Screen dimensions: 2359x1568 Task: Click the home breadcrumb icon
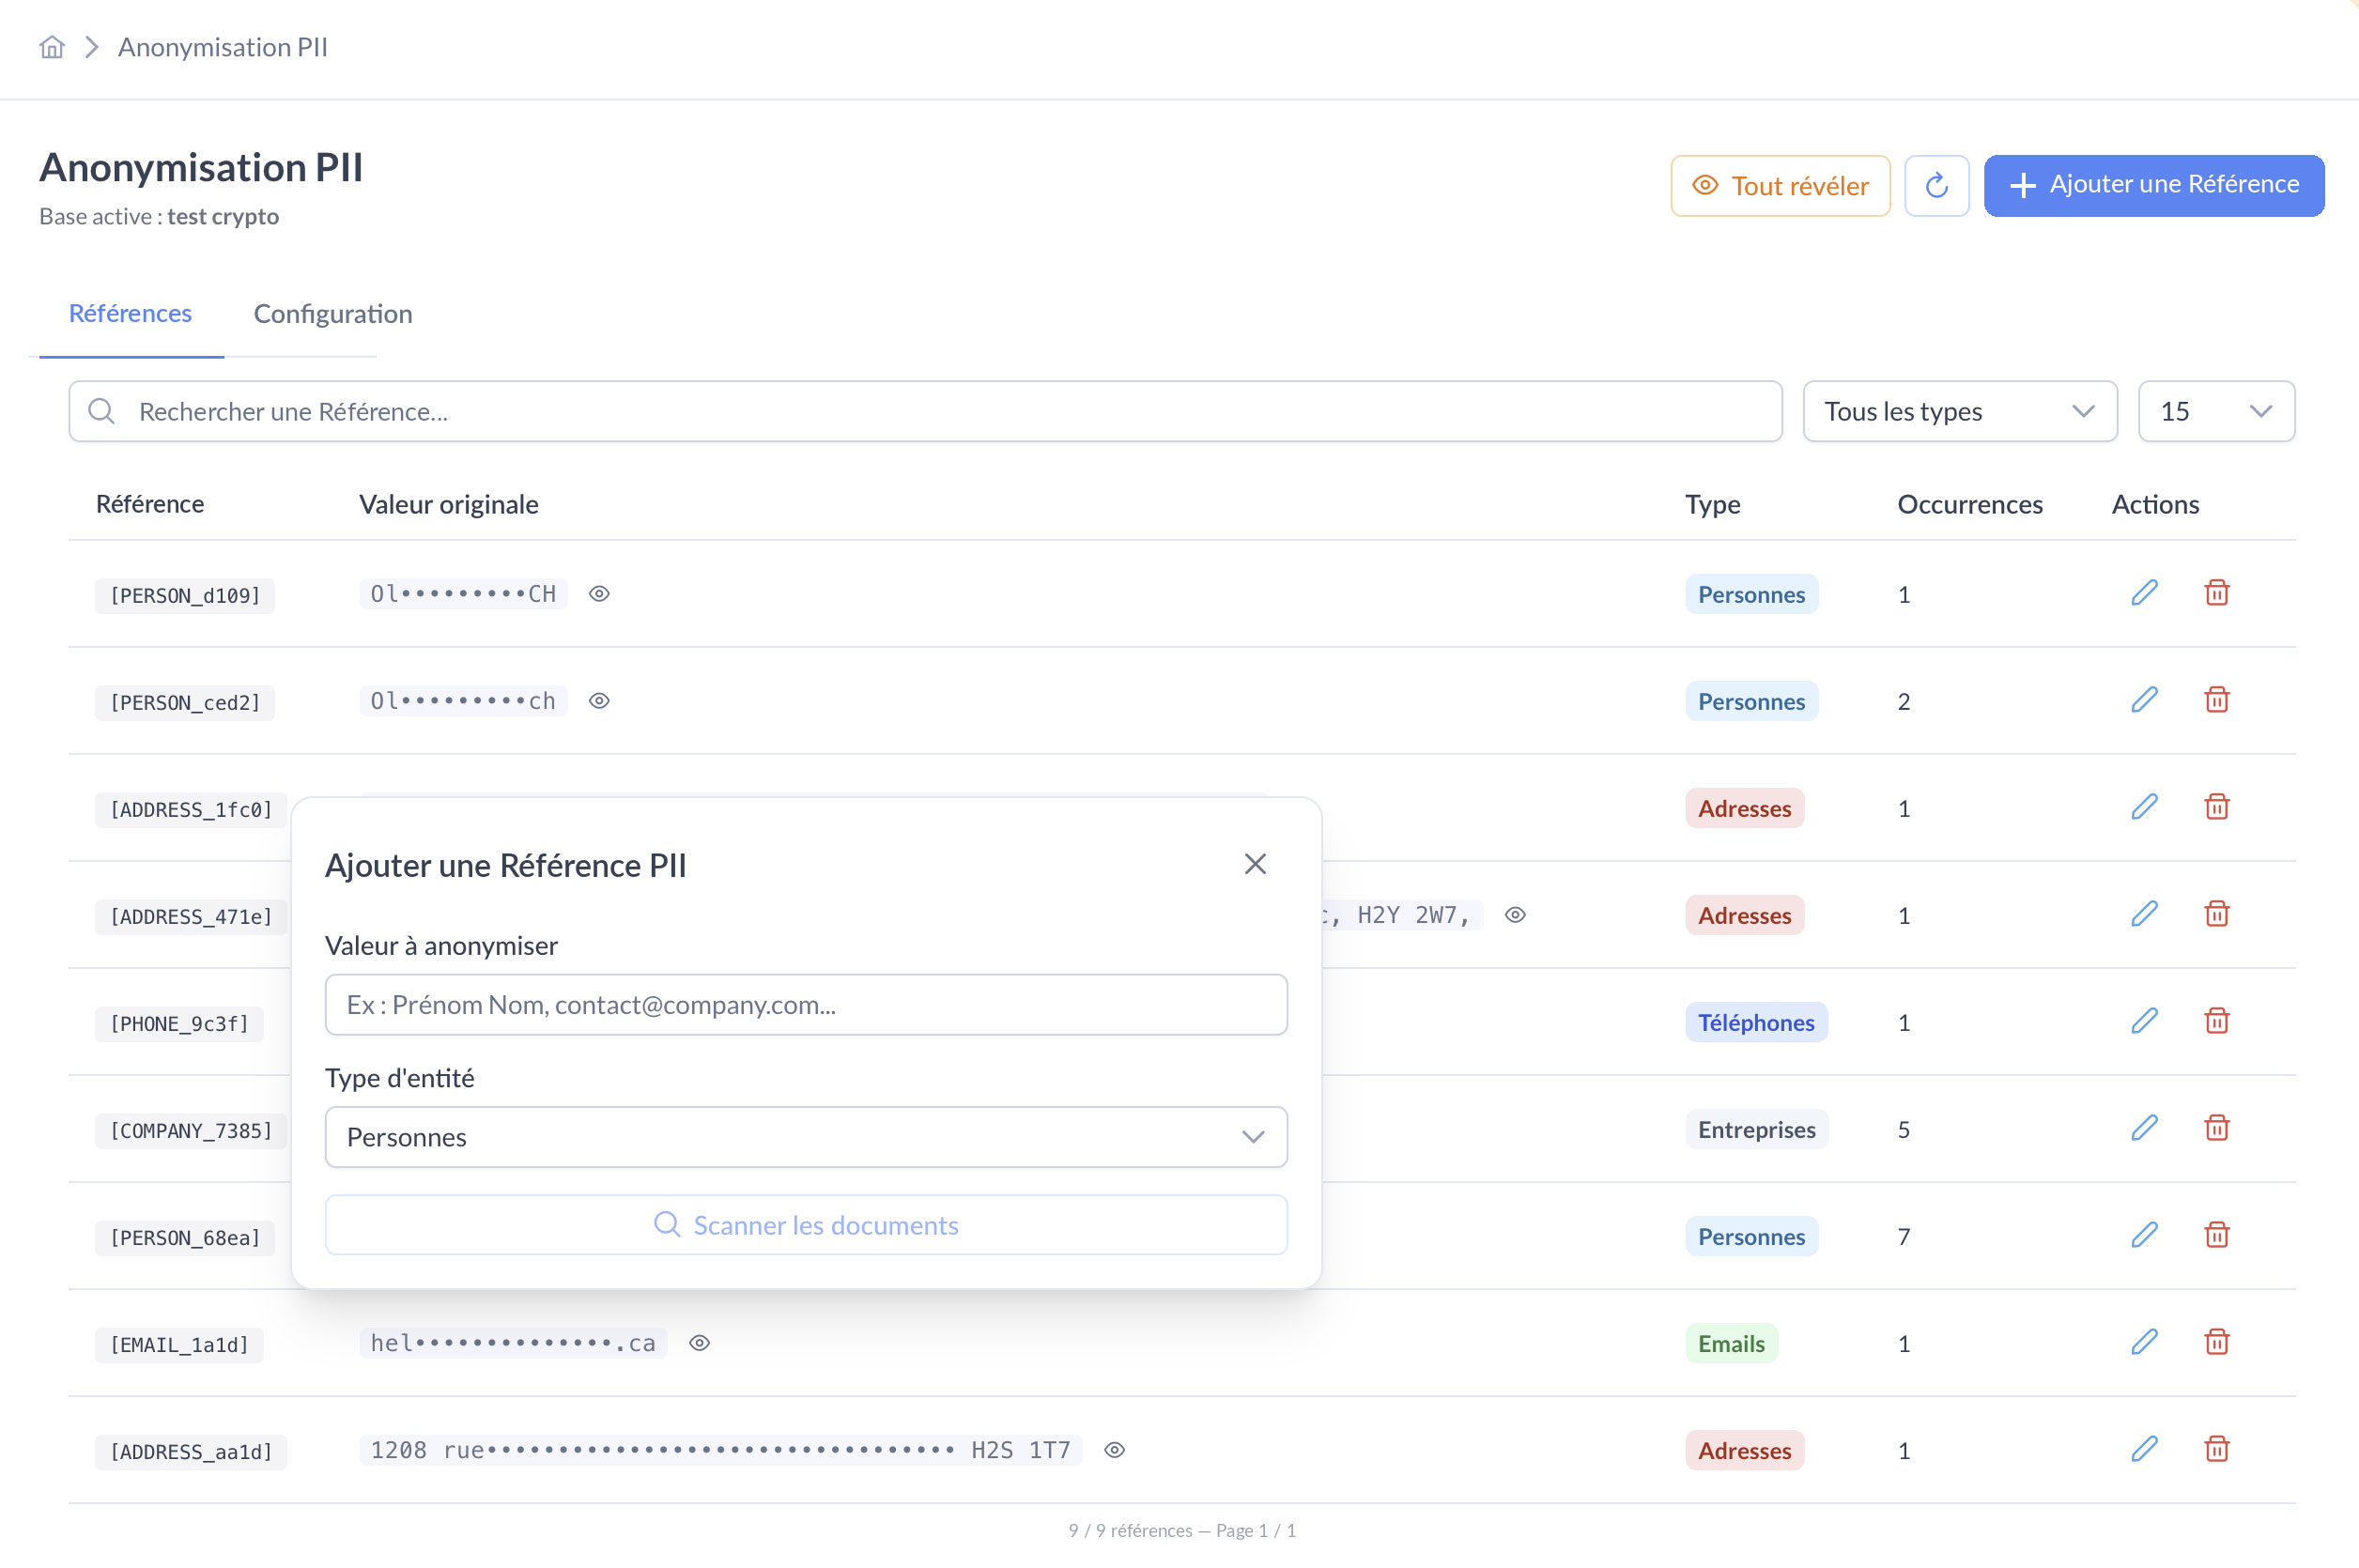tap(52, 47)
